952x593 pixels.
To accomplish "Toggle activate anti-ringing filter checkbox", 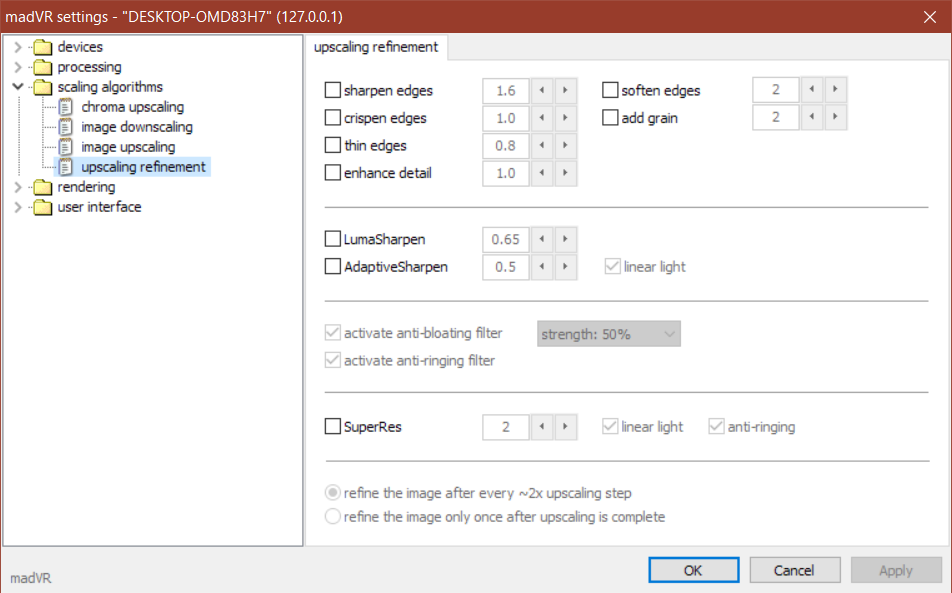I will pos(333,360).
